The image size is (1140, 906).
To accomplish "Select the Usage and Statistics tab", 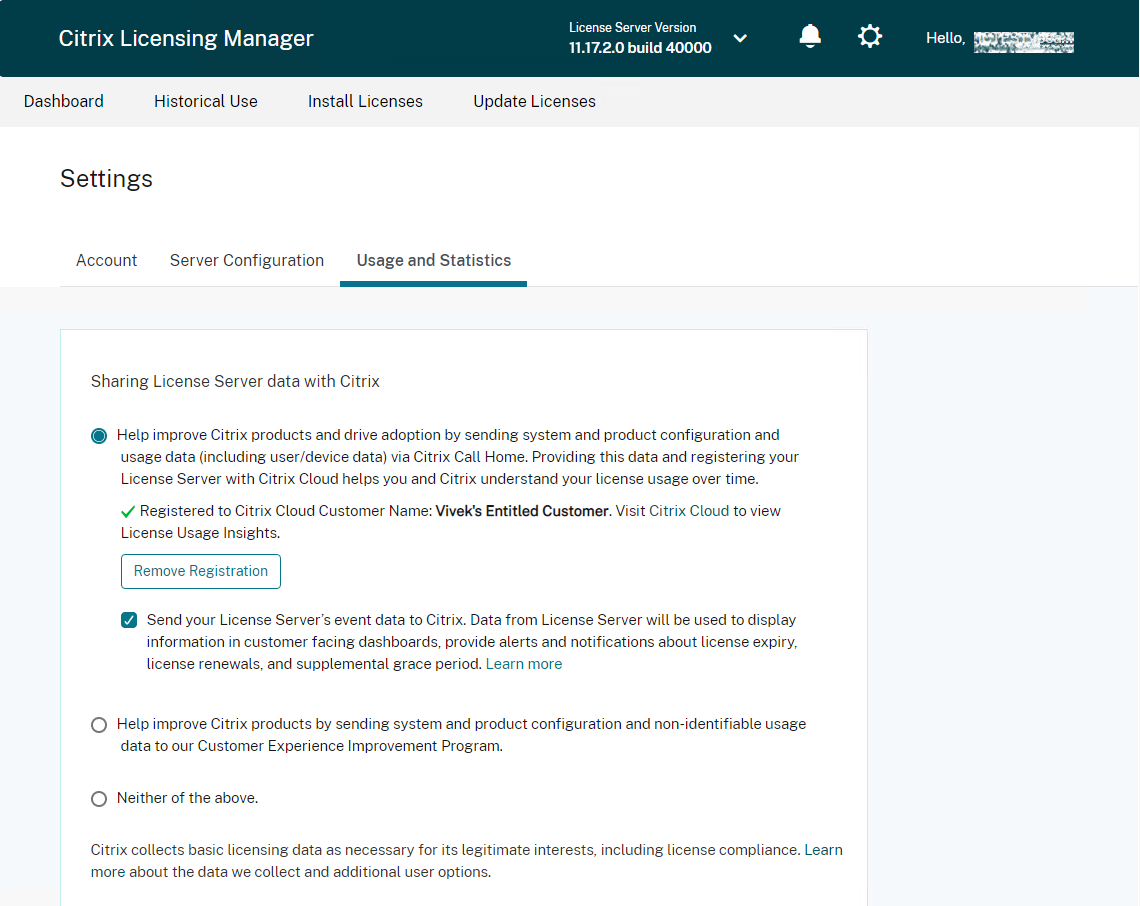I will click(434, 260).
